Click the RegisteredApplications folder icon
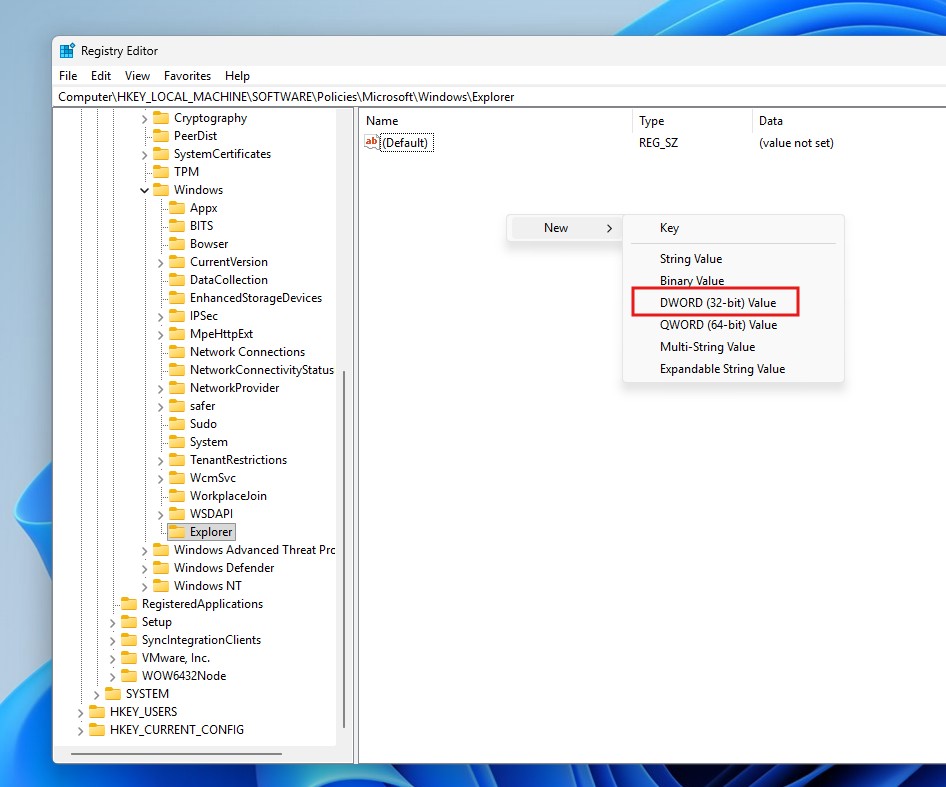 (130, 603)
